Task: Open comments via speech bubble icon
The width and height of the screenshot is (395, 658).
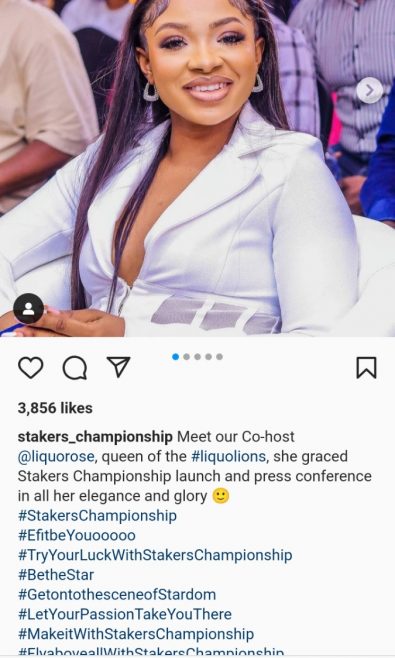Action: click(75, 368)
